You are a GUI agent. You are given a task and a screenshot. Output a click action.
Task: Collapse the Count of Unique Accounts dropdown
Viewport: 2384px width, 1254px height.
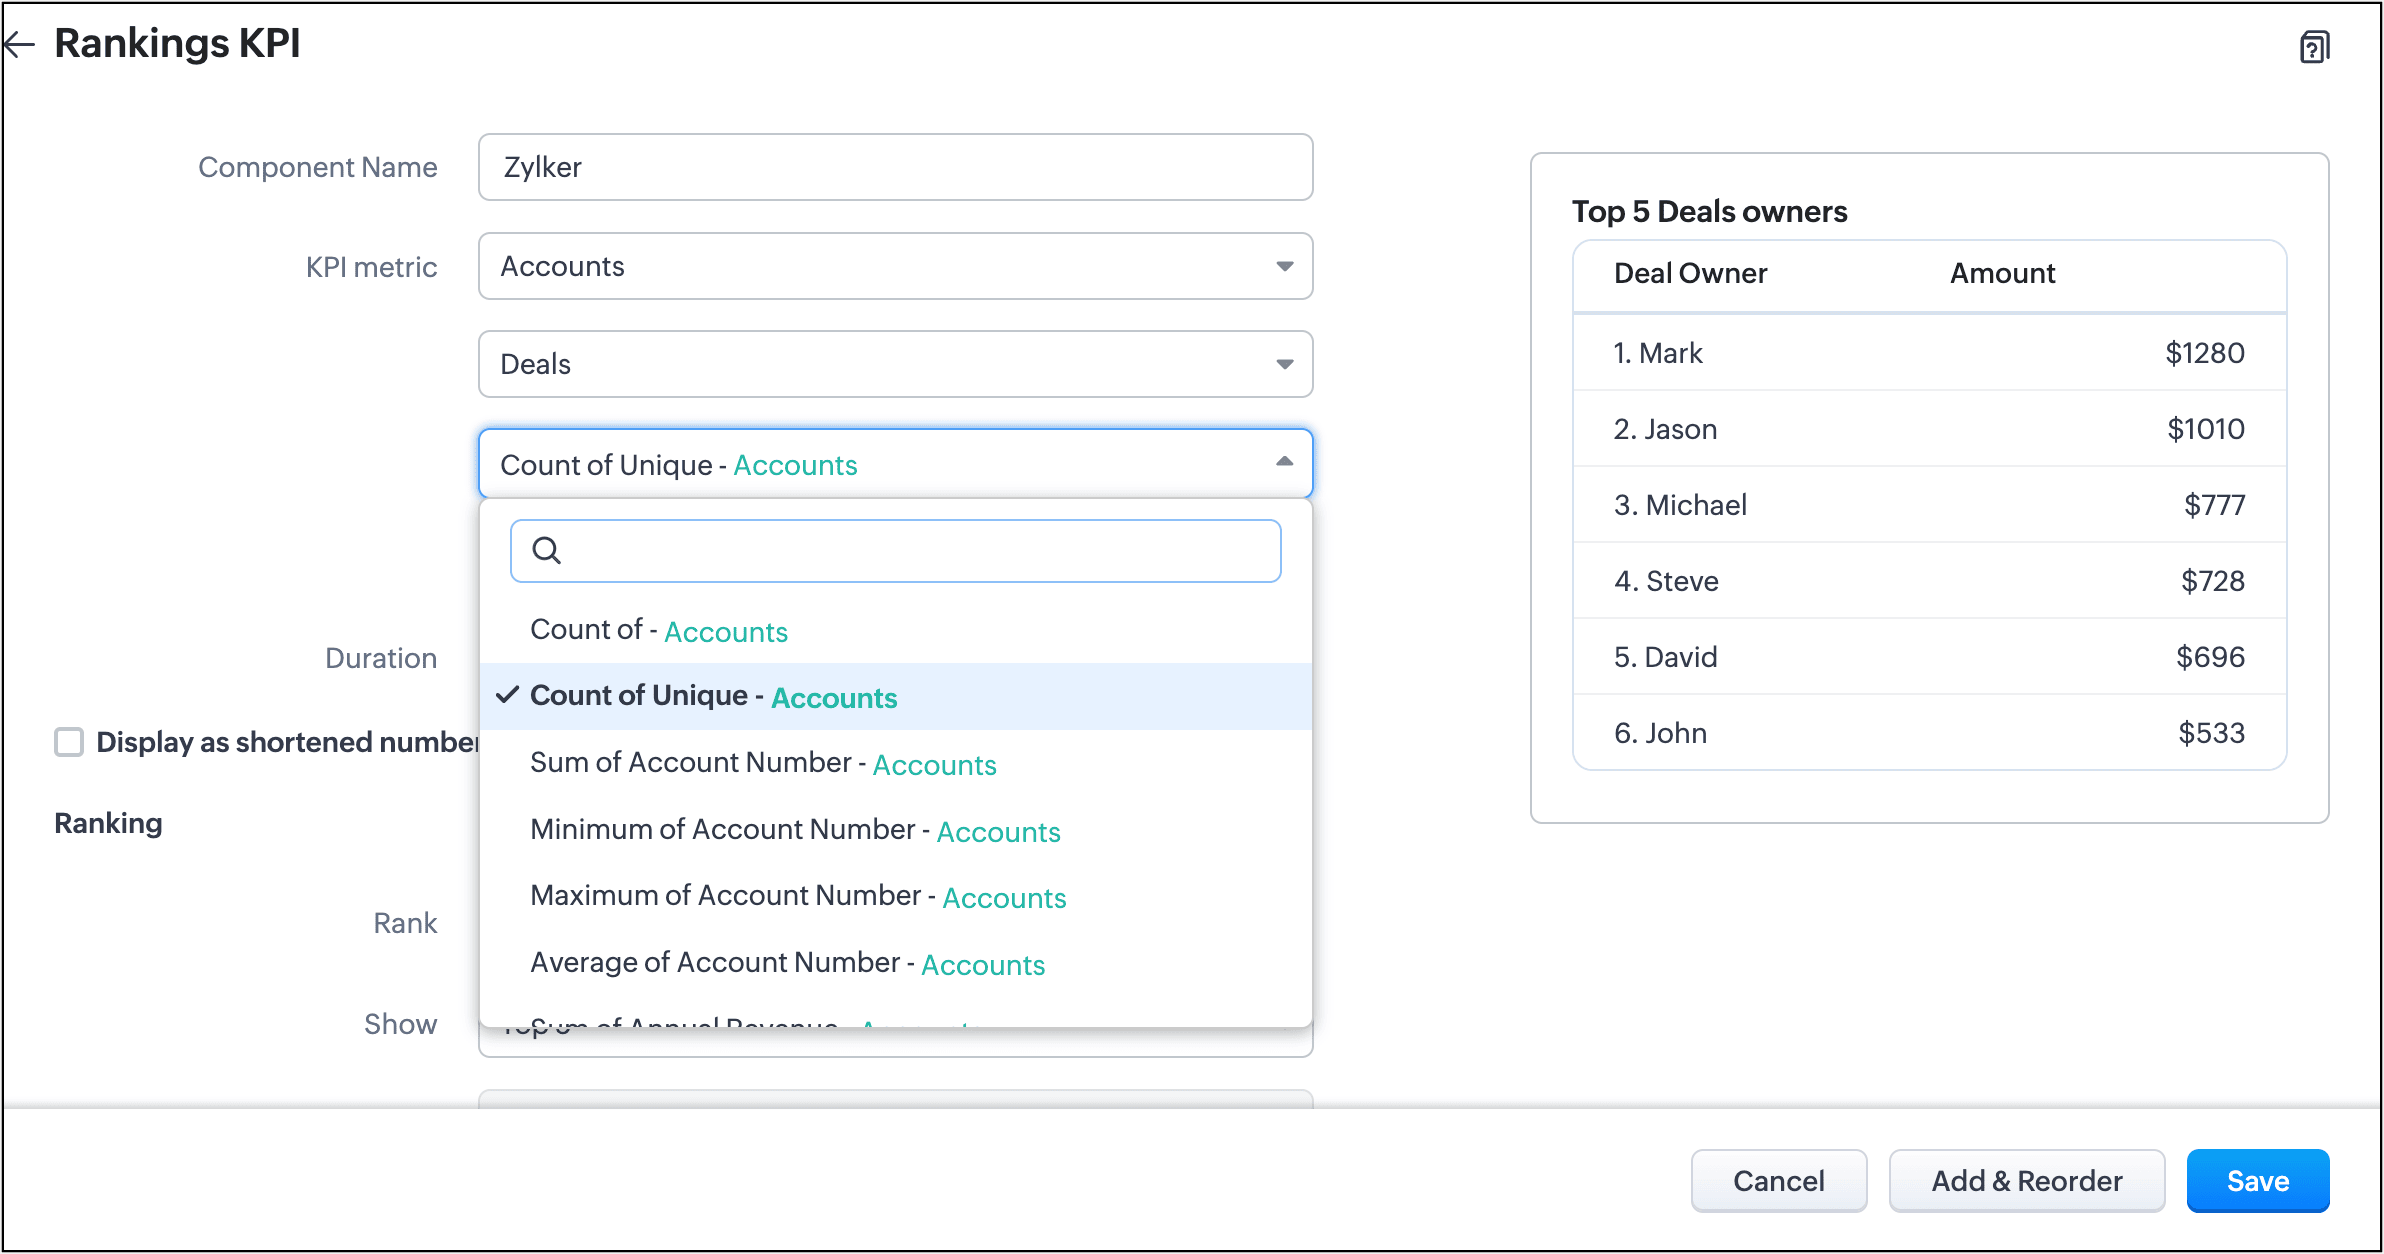1284,462
